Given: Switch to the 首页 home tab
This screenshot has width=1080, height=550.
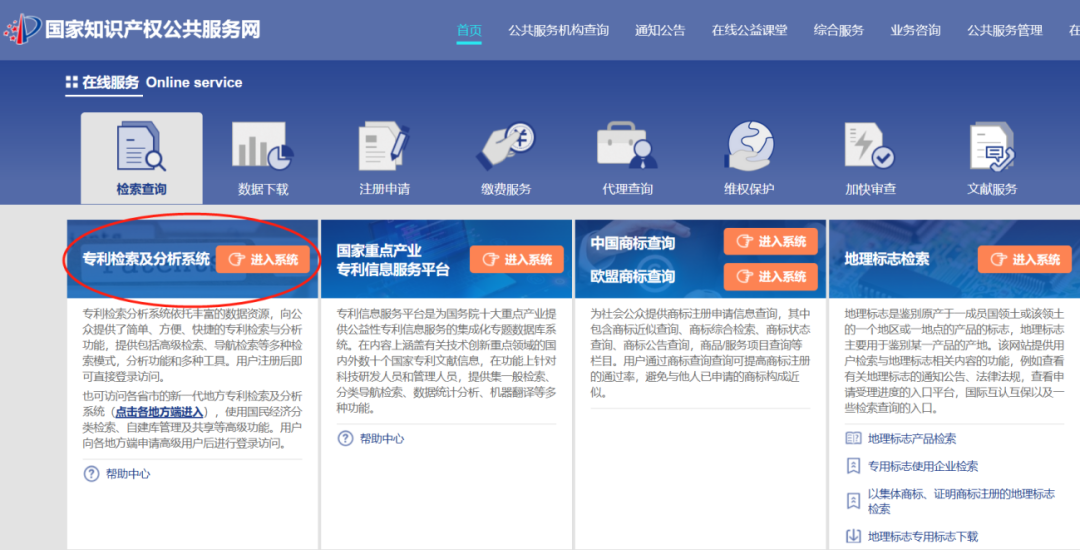Looking at the screenshot, I should pyautogui.click(x=469, y=30).
